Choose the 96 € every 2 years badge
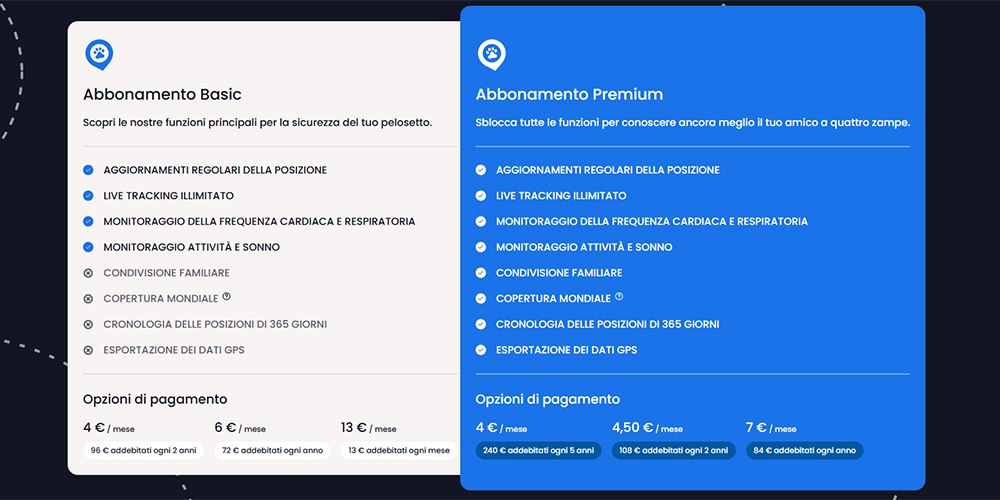Image resolution: width=1000 pixels, height=500 pixels. click(143, 450)
